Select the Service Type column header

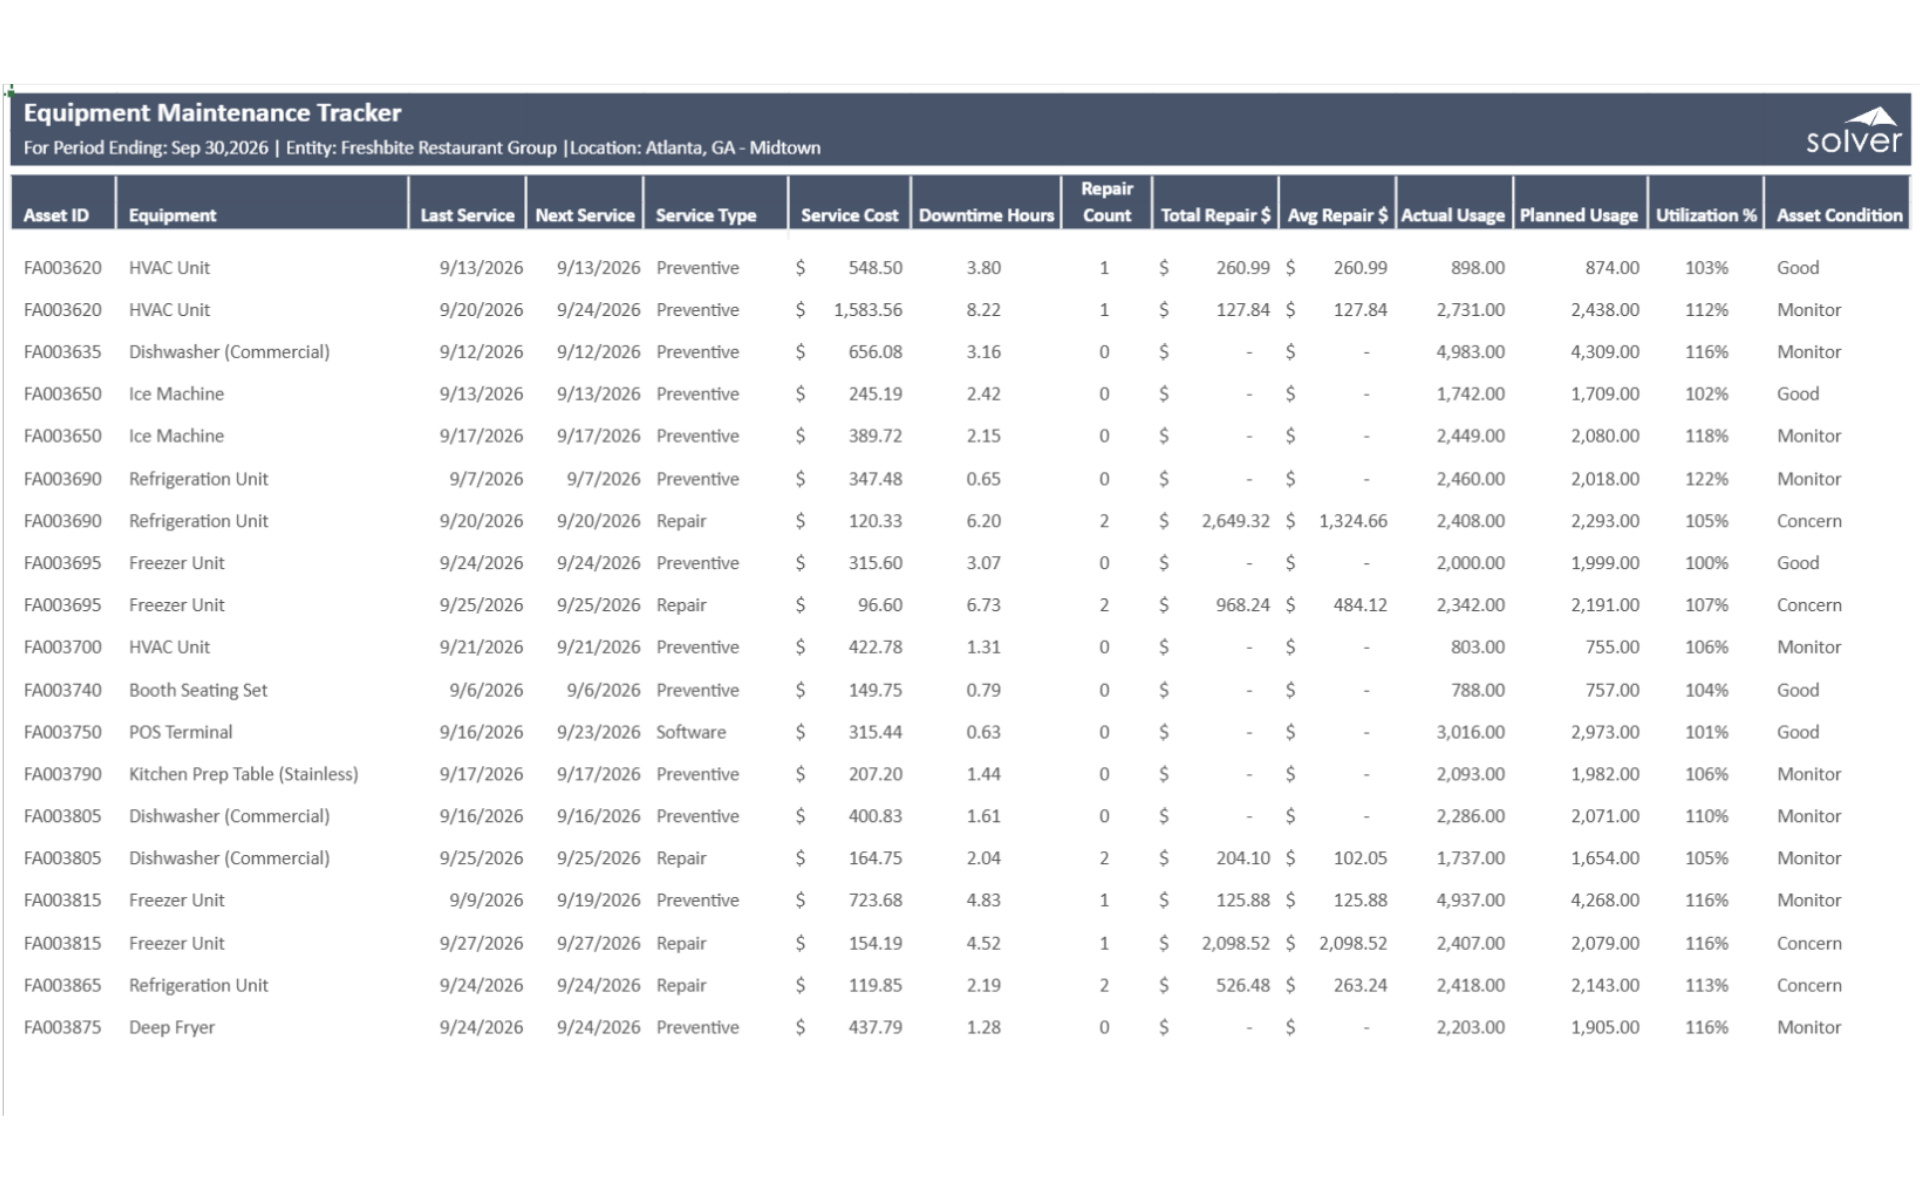[x=706, y=215]
